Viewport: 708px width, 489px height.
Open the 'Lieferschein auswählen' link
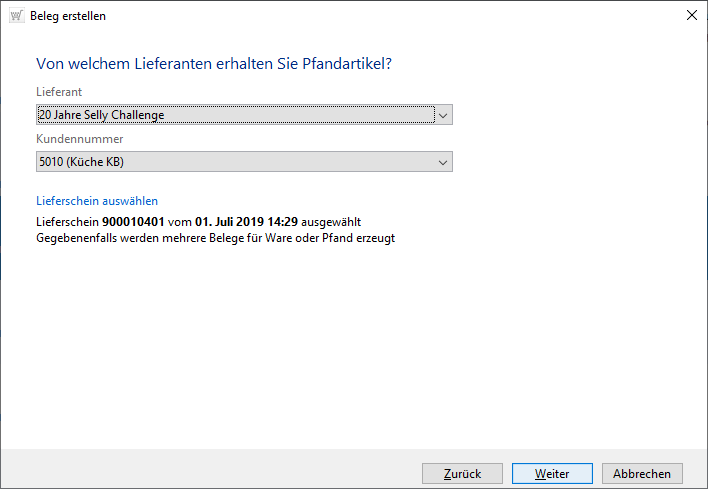[x=97, y=201]
